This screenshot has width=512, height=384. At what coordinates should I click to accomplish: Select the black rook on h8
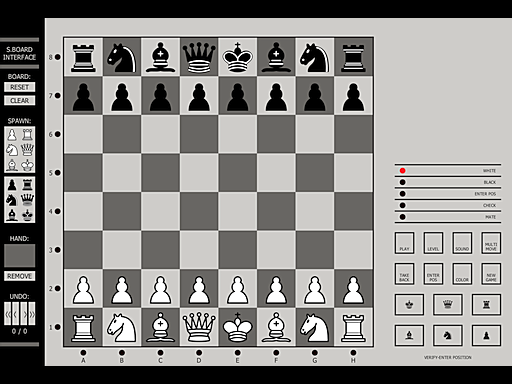tap(353, 57)
